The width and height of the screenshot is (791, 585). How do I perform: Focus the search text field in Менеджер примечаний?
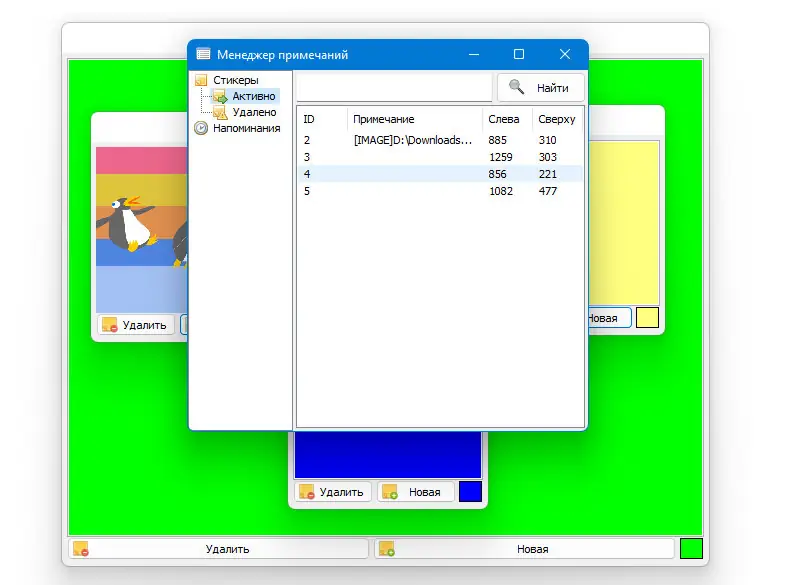point(394,88)
